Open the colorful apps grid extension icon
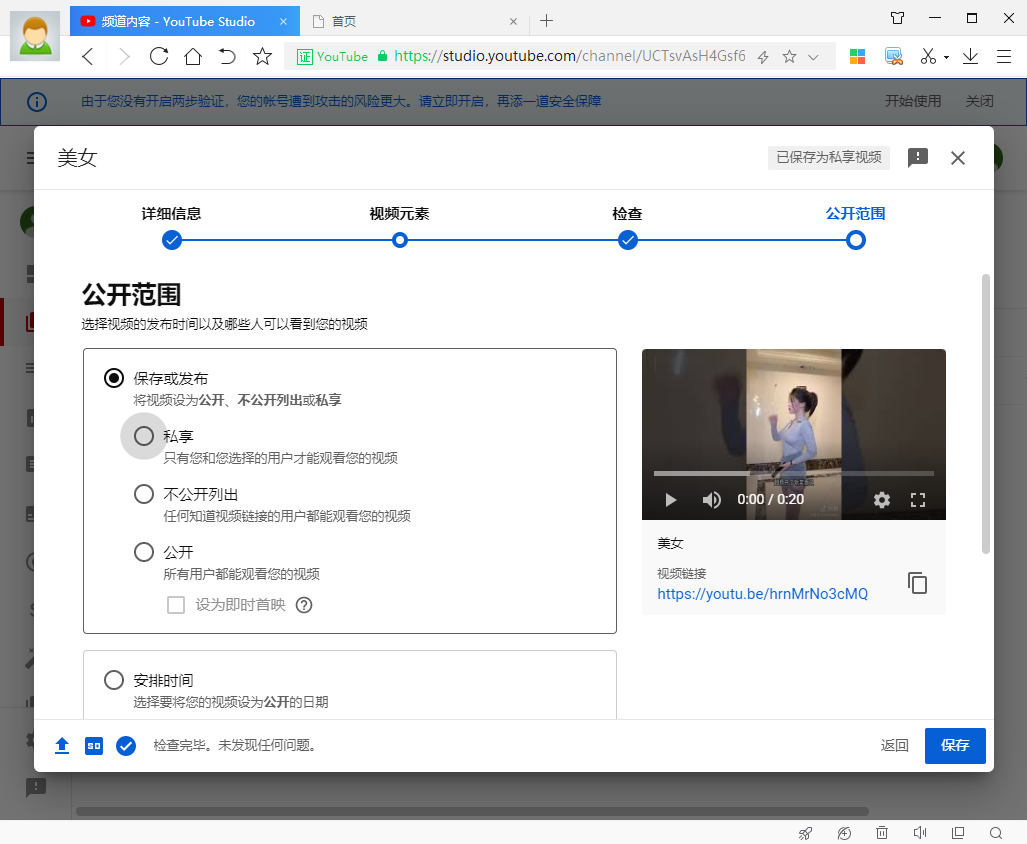 tap(857, 57)
